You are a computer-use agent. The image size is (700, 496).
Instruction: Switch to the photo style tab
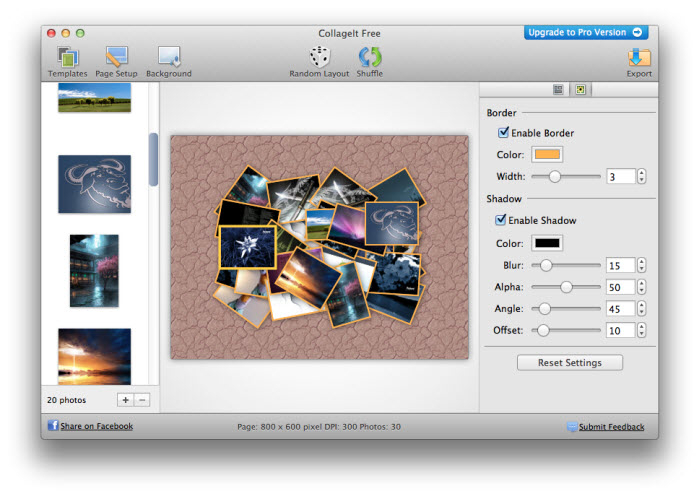(x=580, y=90)
